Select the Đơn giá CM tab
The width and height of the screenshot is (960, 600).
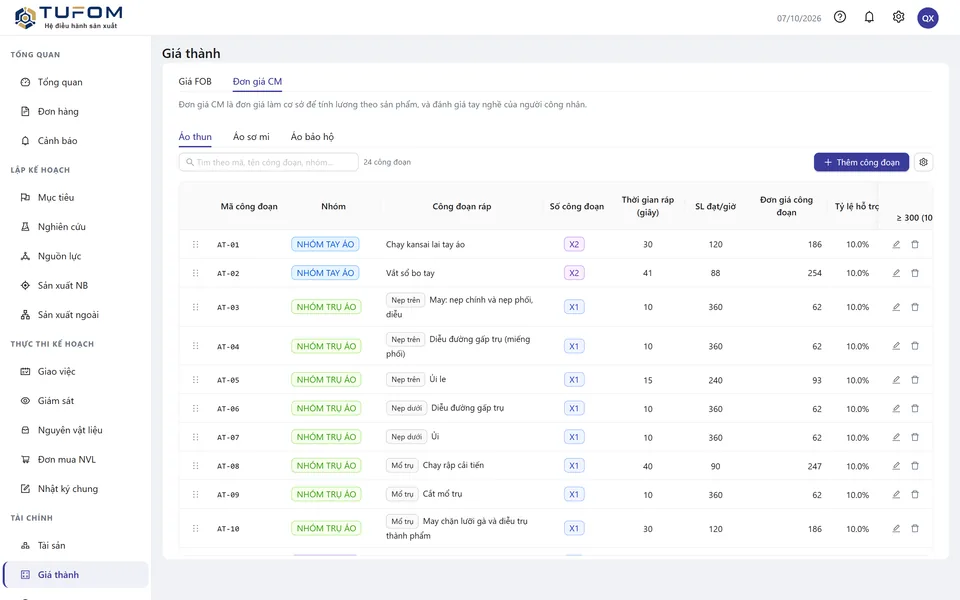point(257,81)
